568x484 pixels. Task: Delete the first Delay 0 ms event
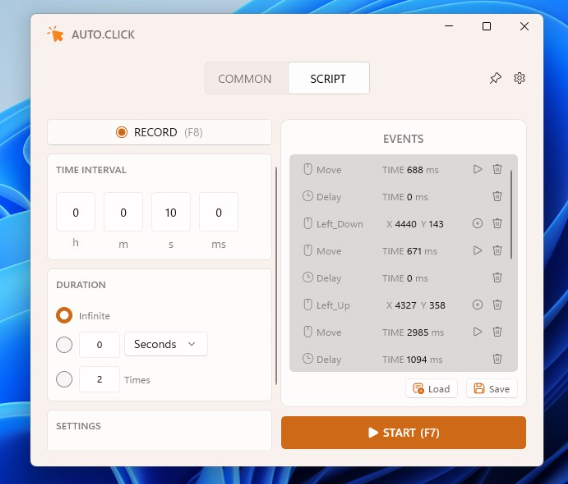pyautogui.click(x=497, y=196)
